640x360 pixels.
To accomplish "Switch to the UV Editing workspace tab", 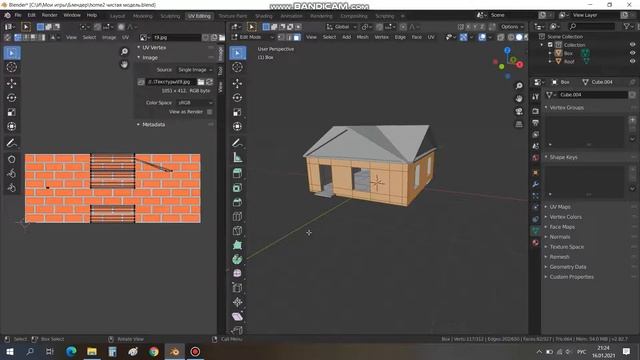I will (199, 16).
